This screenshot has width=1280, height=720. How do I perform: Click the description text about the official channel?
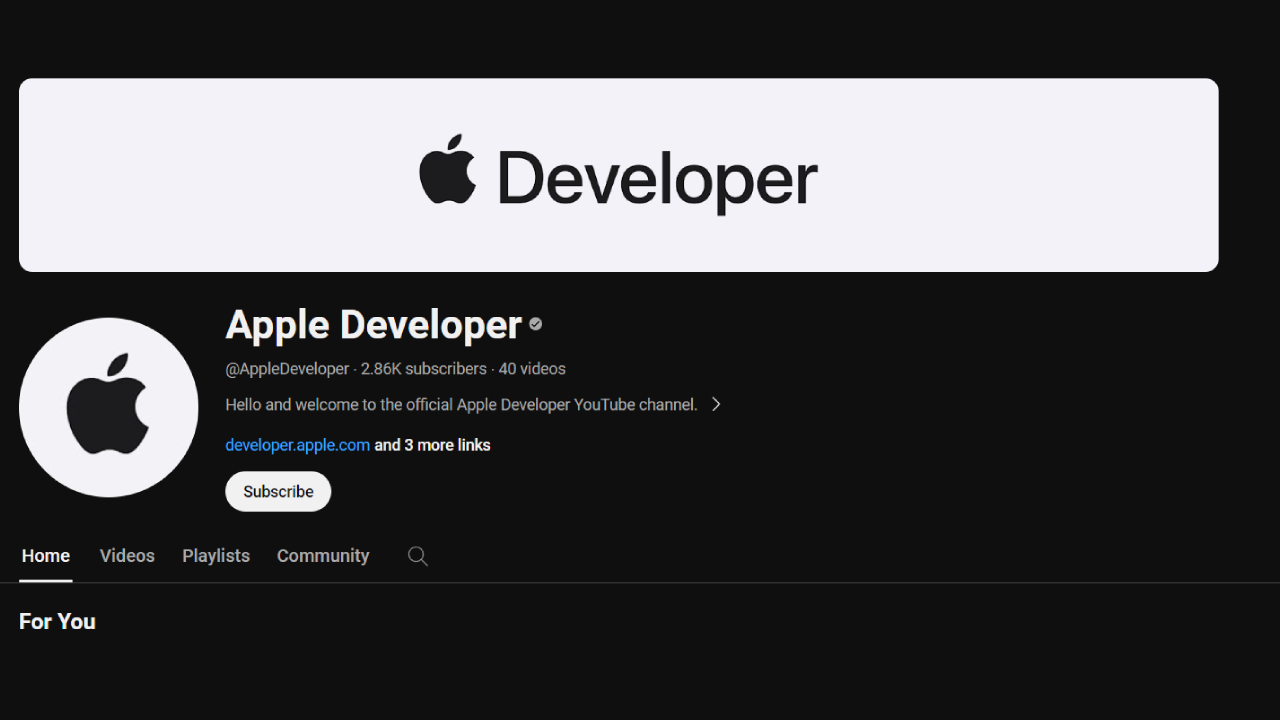pos(461,404)
